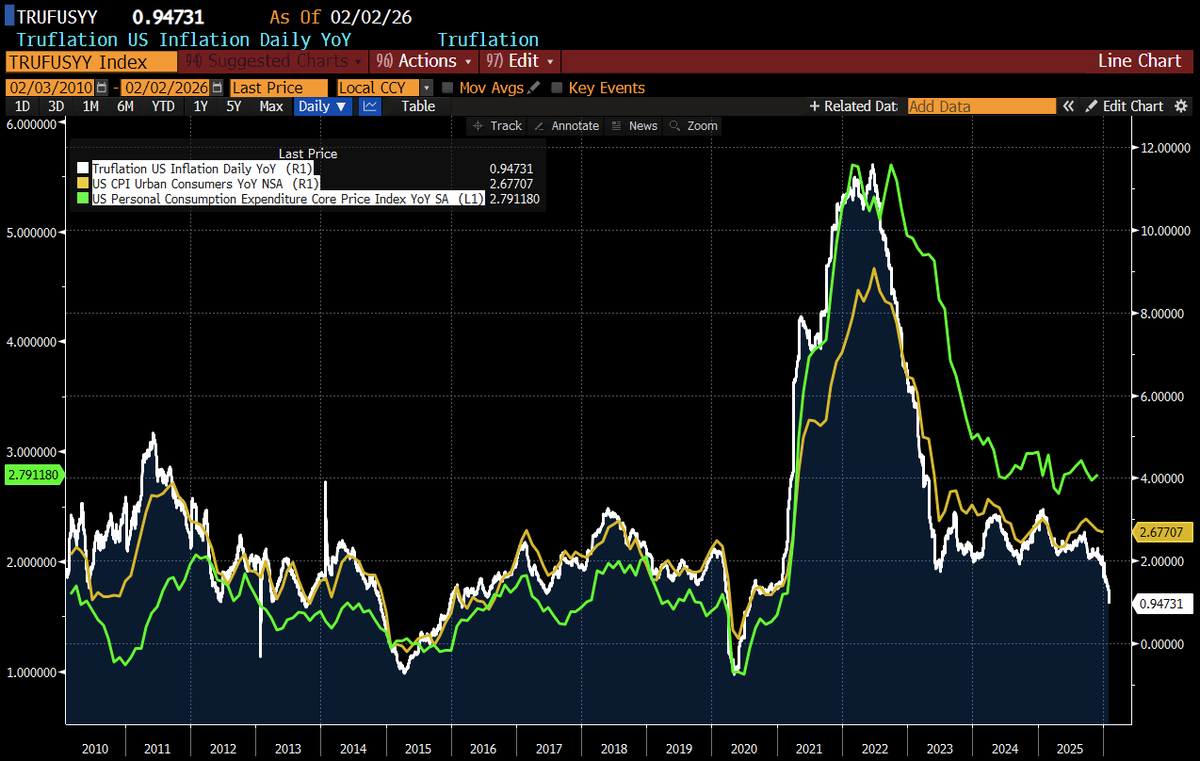Click the end date field 02/02/2026
Image resolution: width=1200 pixels, height=761 pixels.
165,88
